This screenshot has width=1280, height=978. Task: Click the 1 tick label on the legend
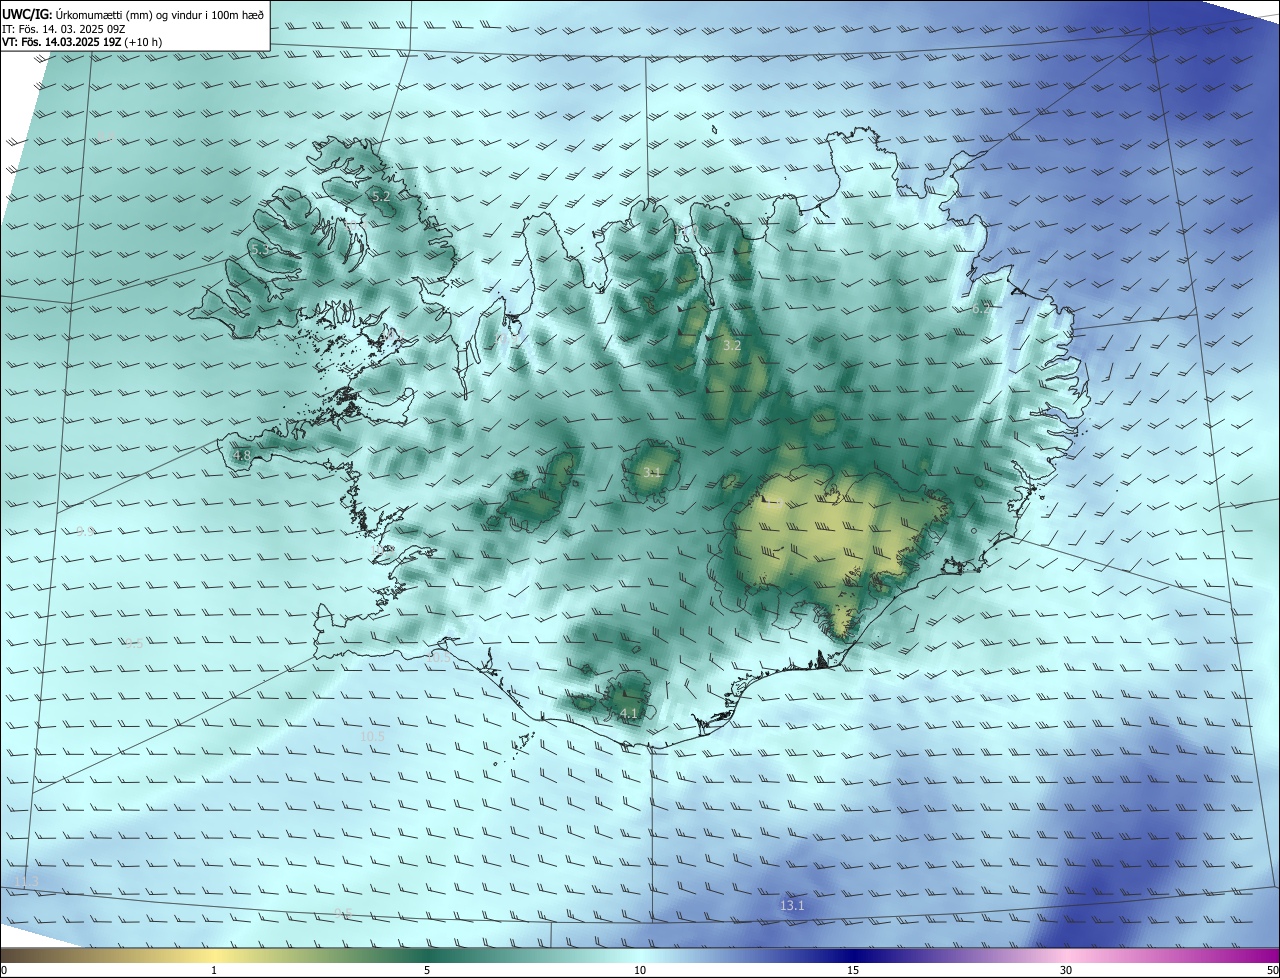(214, 970)
